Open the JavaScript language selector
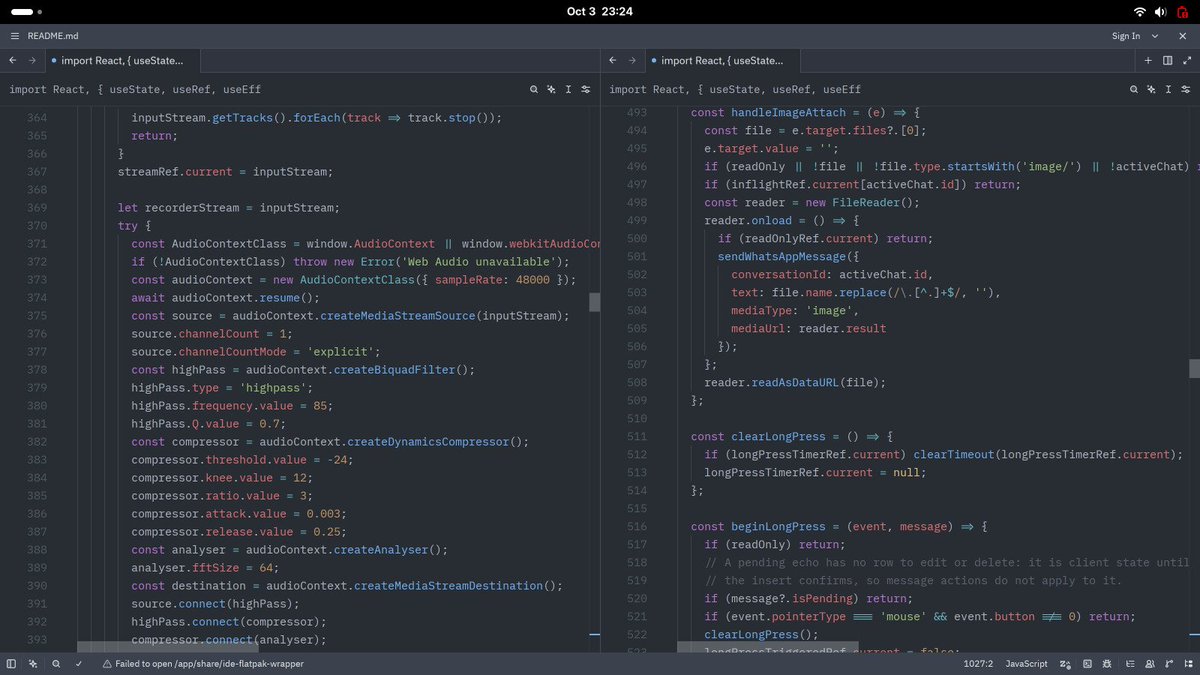This screenshot has height=675, width=1200. click(x=1026, y=663)
